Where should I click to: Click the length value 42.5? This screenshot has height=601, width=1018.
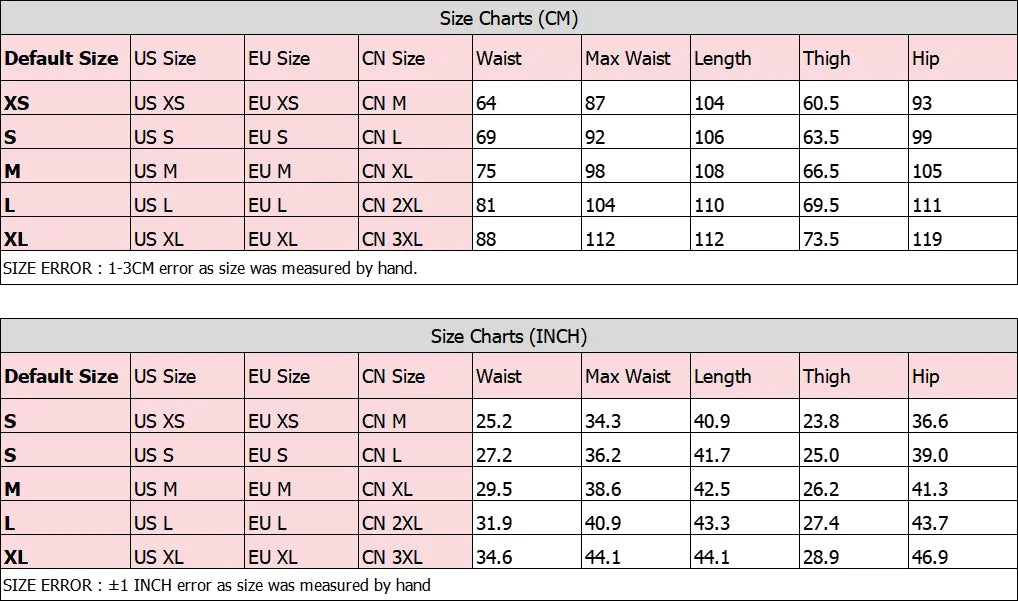pos(712,489)
